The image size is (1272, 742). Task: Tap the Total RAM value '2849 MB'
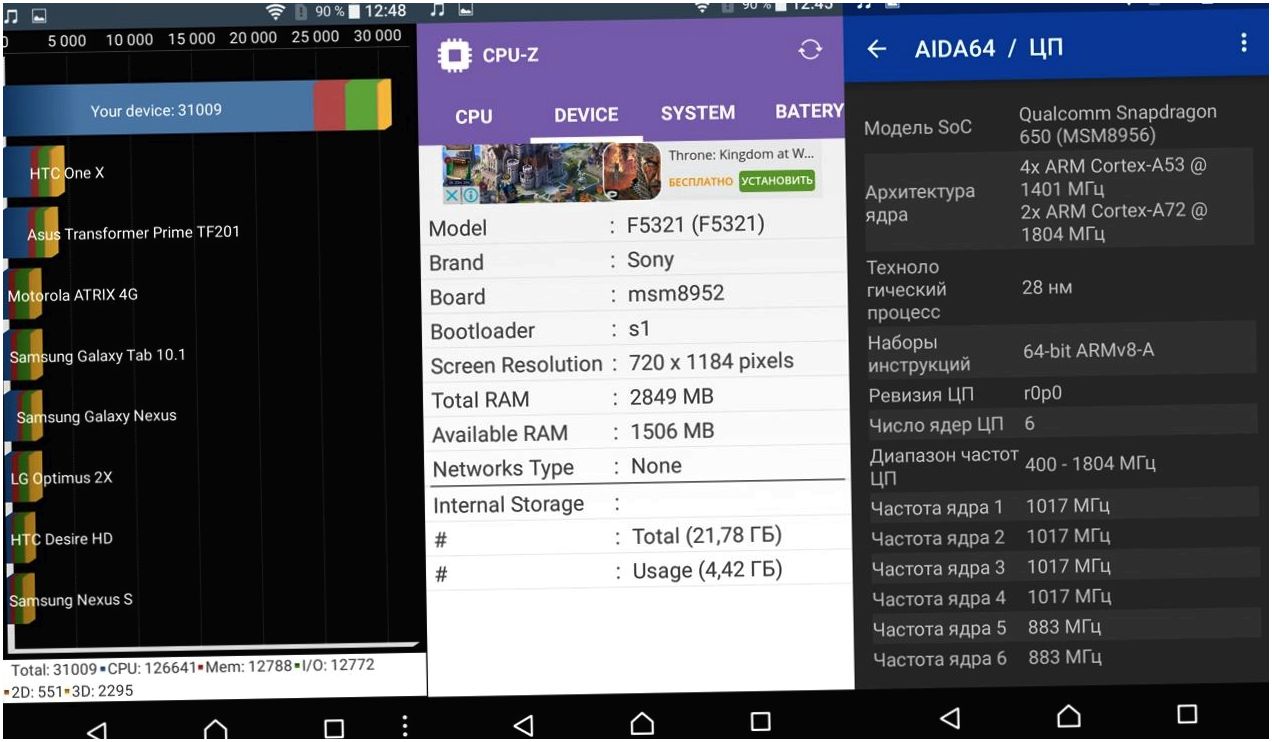point(671,397)
